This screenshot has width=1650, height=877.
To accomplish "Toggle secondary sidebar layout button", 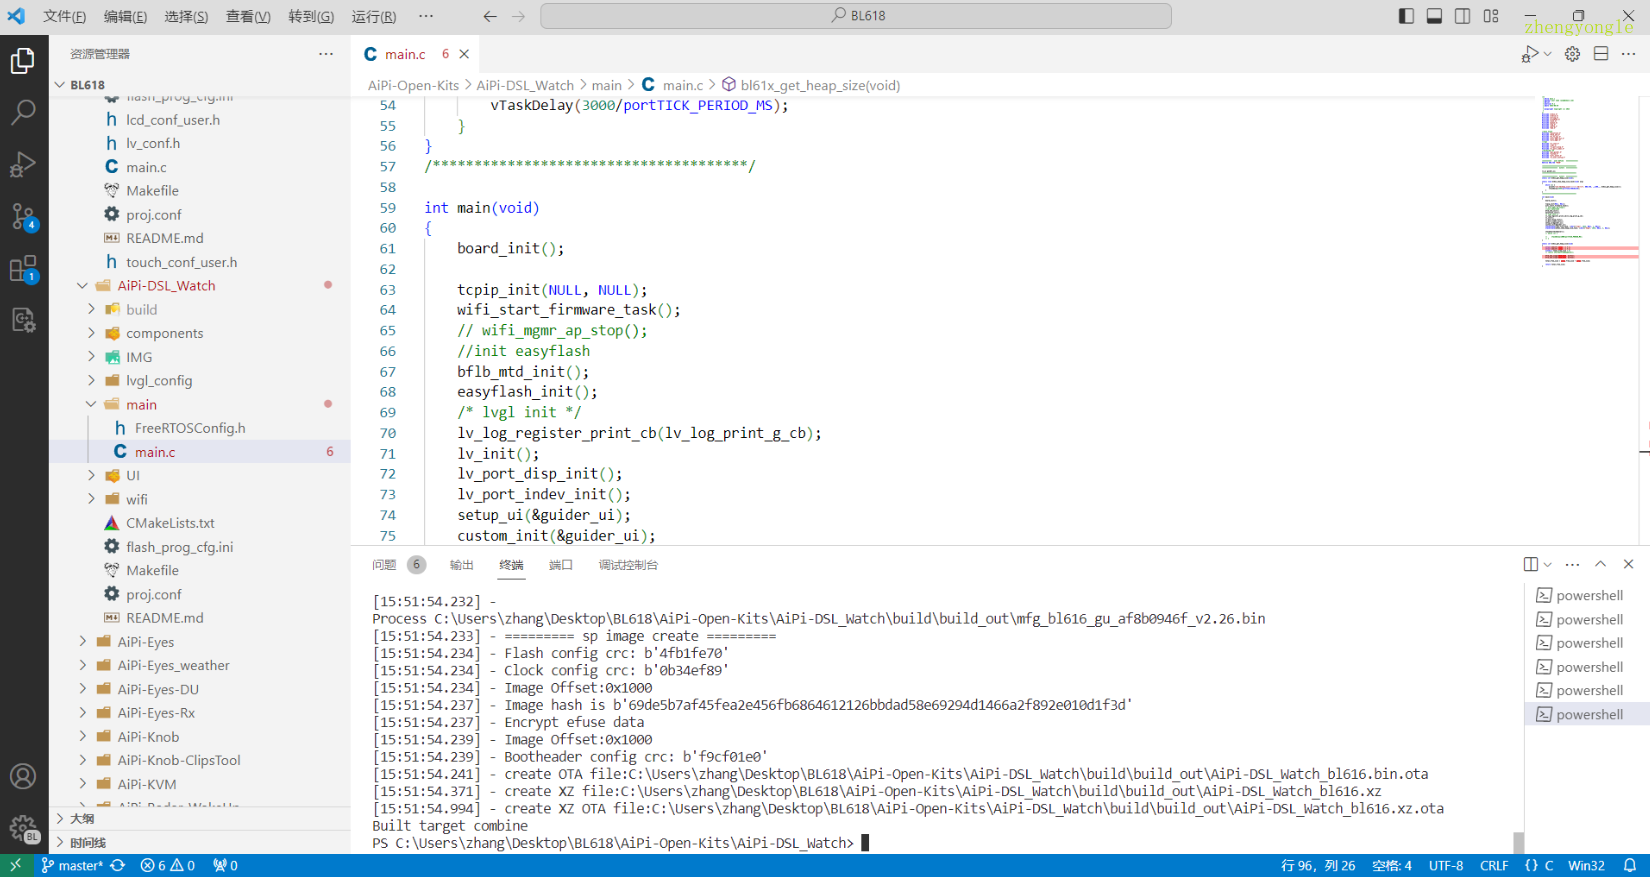I will [x=1462, y=16].
